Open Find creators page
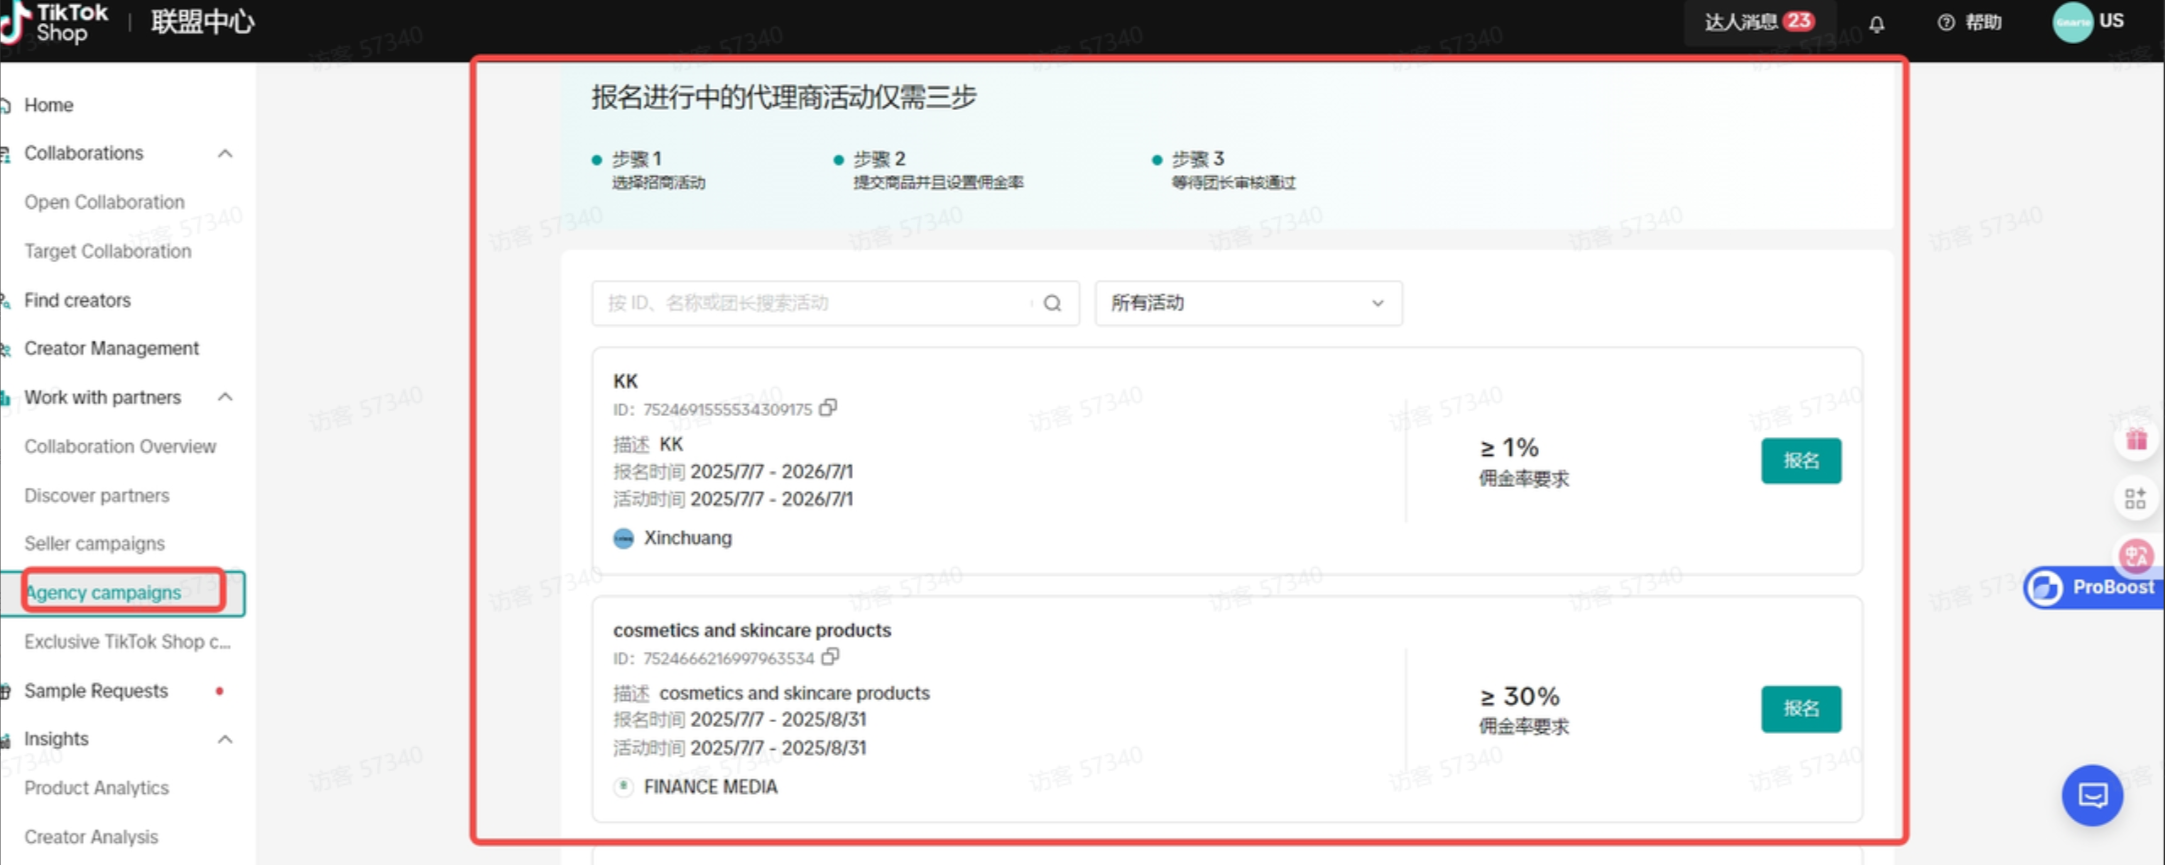 click(77, 300)
